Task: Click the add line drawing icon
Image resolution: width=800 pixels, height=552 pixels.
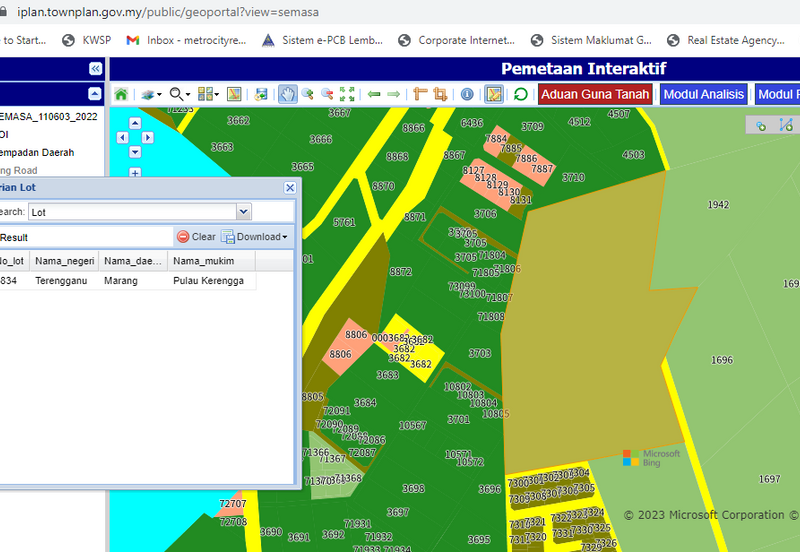Action: (786, 125)
